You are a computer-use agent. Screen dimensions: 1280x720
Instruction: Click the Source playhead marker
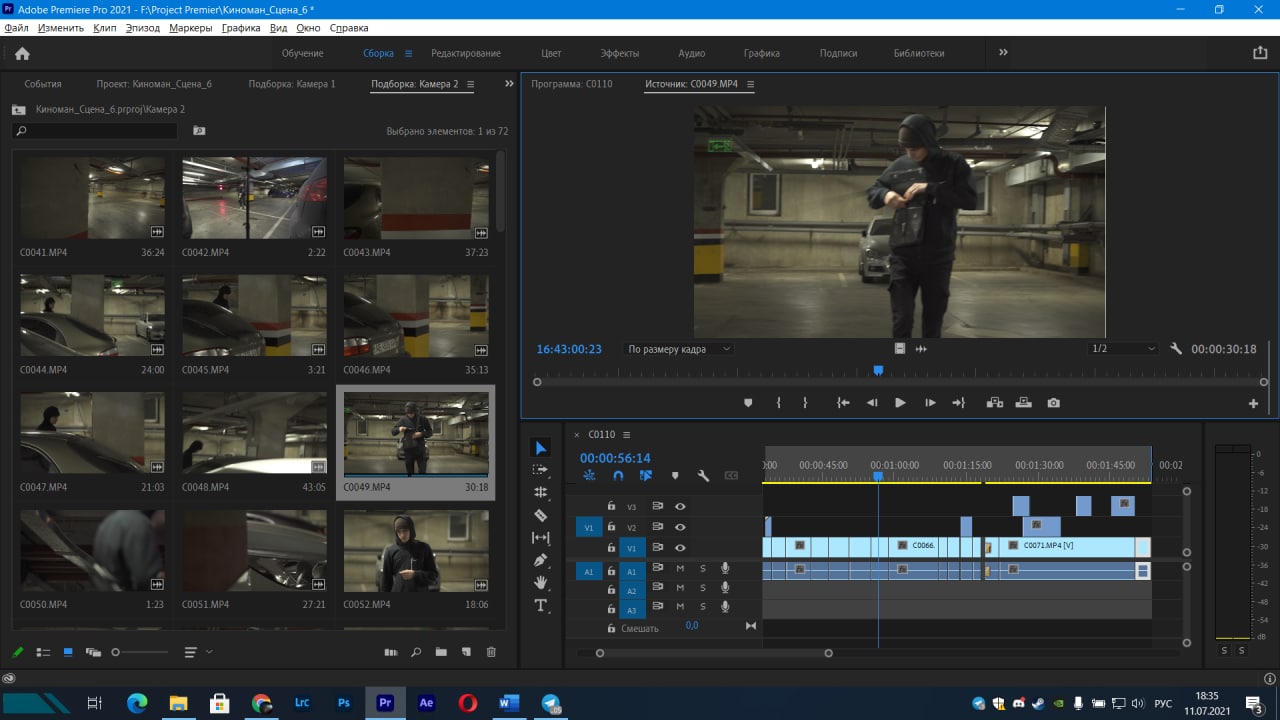(878, 370)
